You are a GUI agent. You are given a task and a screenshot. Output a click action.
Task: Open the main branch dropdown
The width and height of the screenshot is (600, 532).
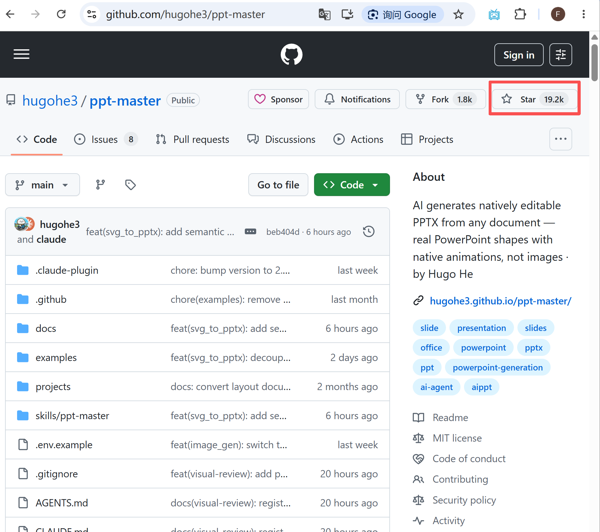42,185
